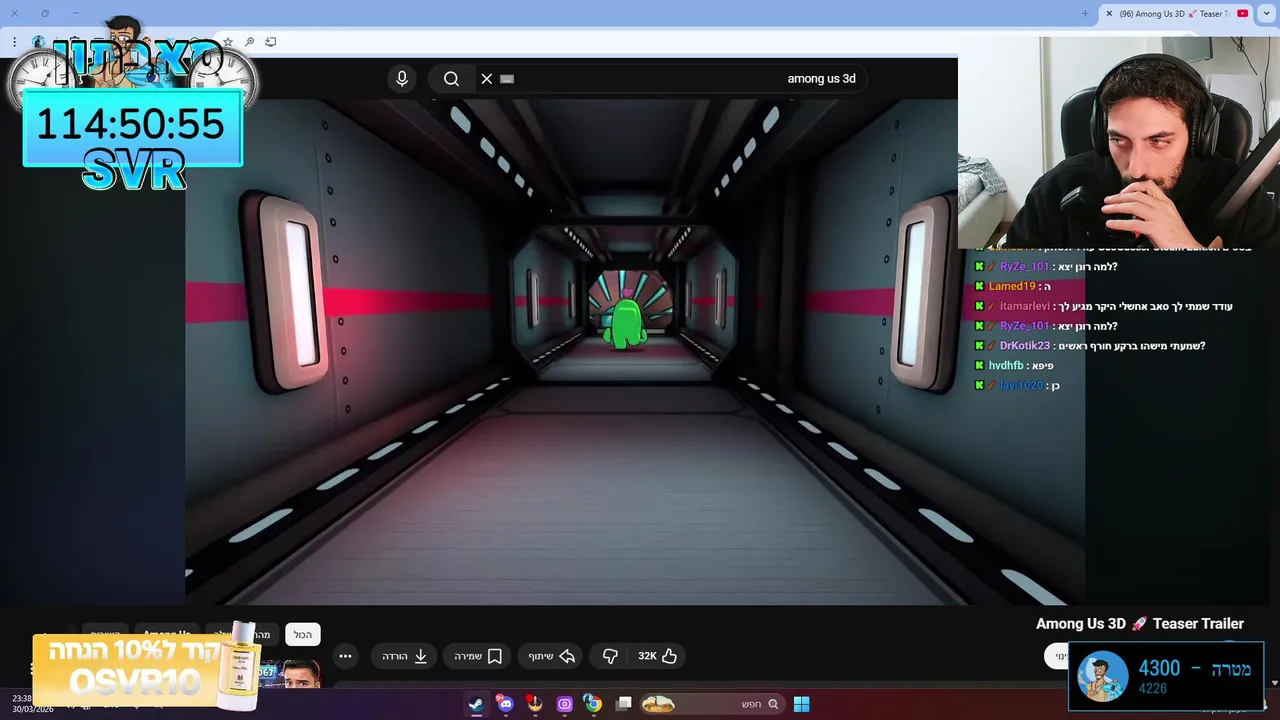The width and height of the screenshot is (1280, 720).
Task: Like the video (32K thumbs up)
Action: pyautogui.click(x=657, y=656)
